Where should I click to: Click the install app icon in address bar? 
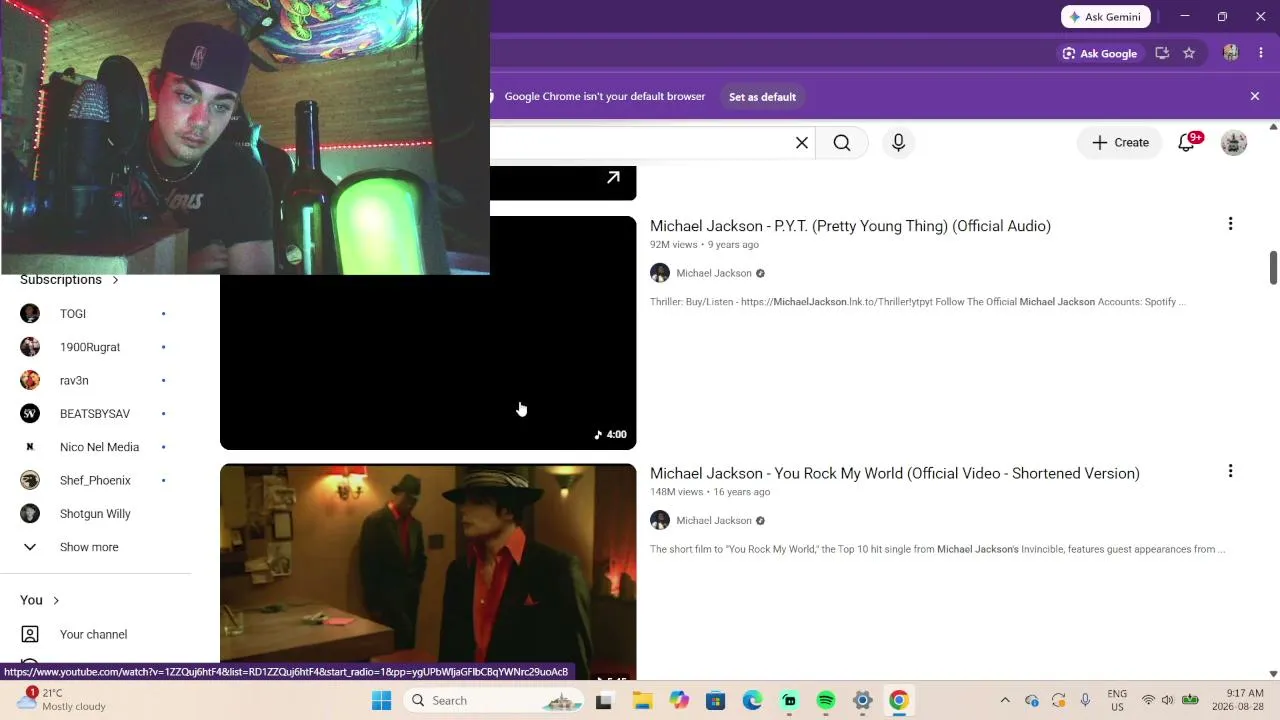[x=1162, y=53]
